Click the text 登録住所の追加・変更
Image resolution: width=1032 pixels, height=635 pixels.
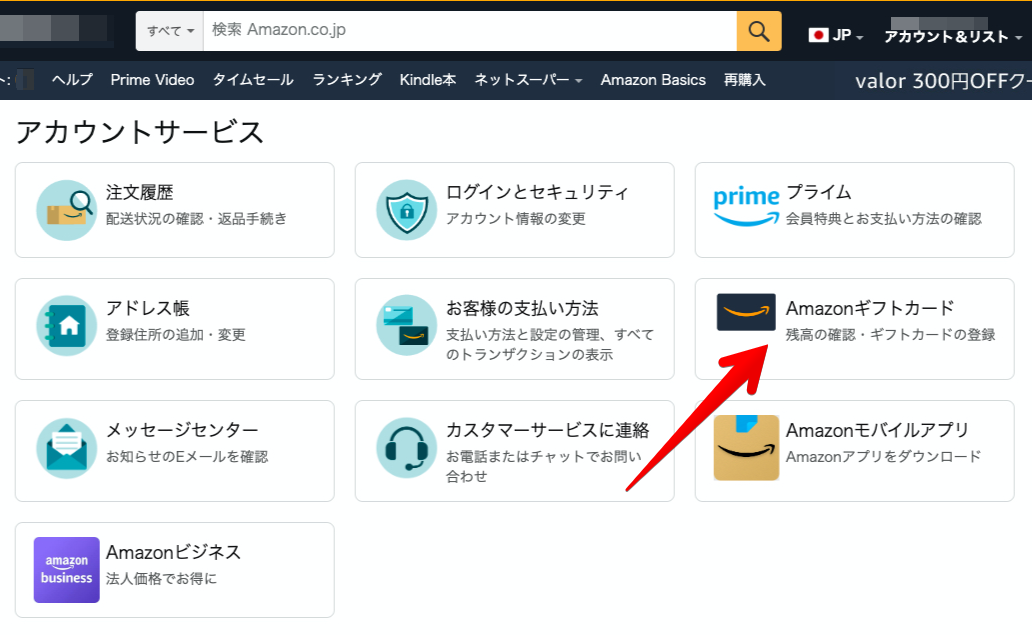tap(176, 334)
